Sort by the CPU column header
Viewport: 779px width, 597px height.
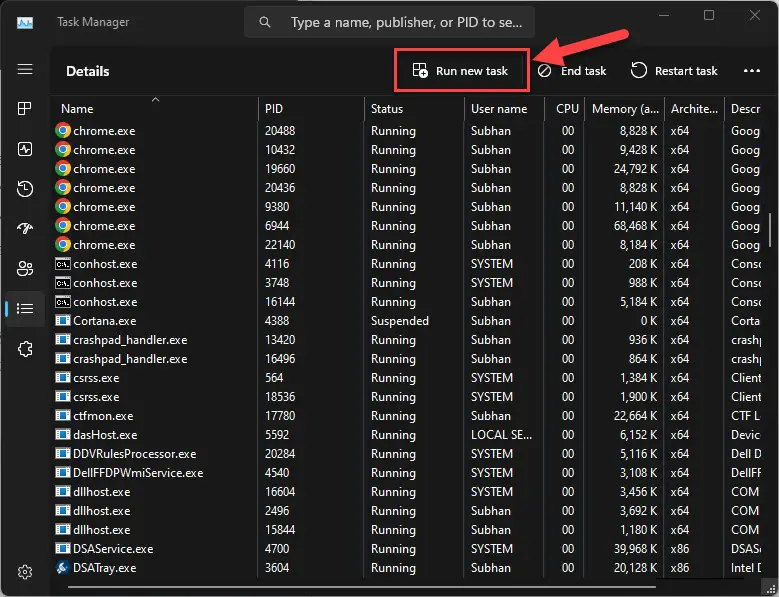(567, 109)
